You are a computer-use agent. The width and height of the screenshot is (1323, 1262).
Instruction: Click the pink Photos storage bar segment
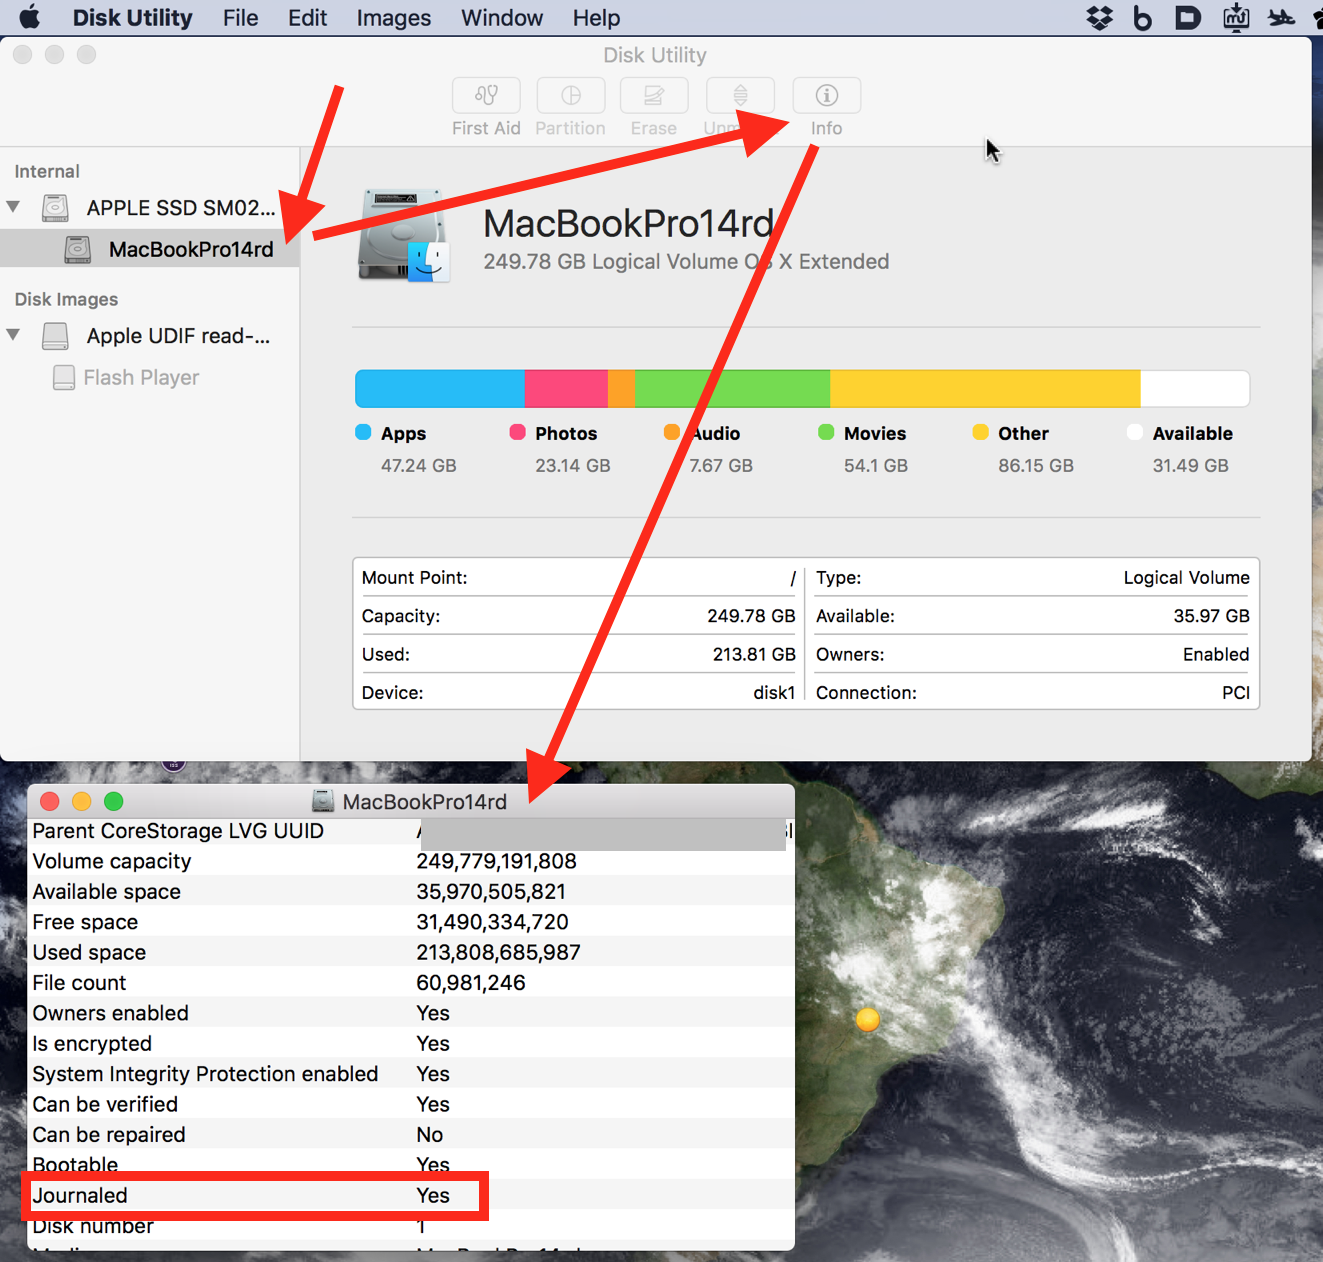click(x=566, y=388)
